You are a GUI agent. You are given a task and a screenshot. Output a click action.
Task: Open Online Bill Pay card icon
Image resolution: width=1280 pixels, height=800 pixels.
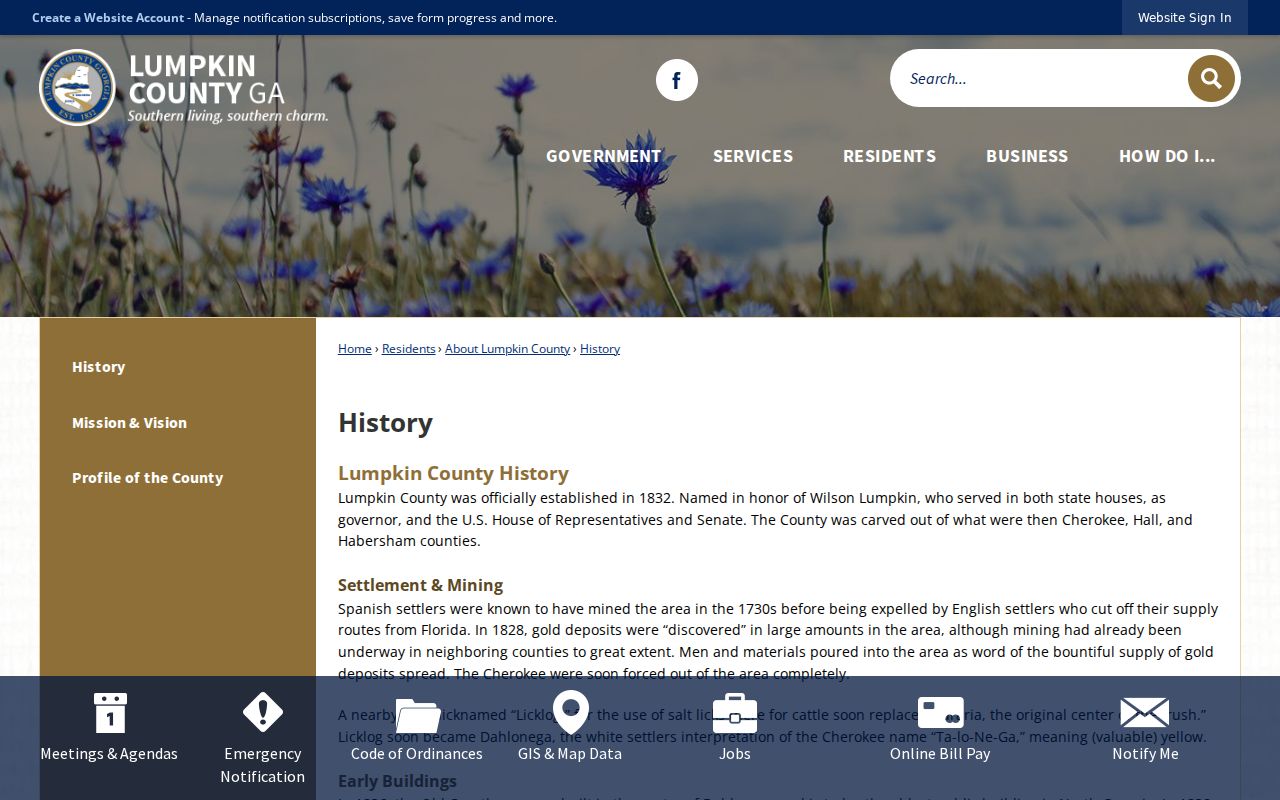click(x=941, y=713)
